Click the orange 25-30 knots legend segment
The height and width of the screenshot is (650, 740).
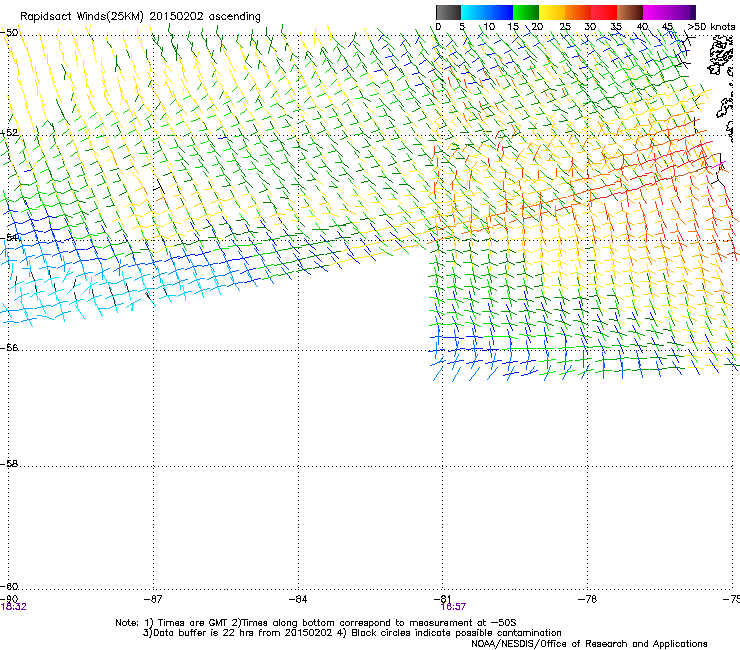[x=578, y=12]
